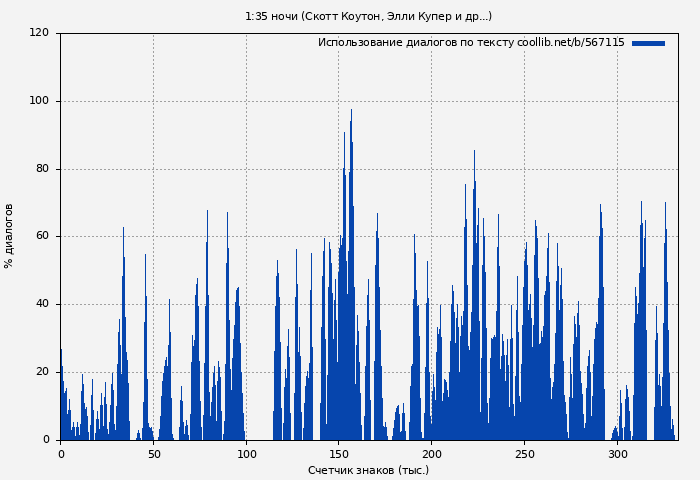
Task: Click the x-axis label 'Счетчик знаков (тыс.)'
Action: point(368,470)
